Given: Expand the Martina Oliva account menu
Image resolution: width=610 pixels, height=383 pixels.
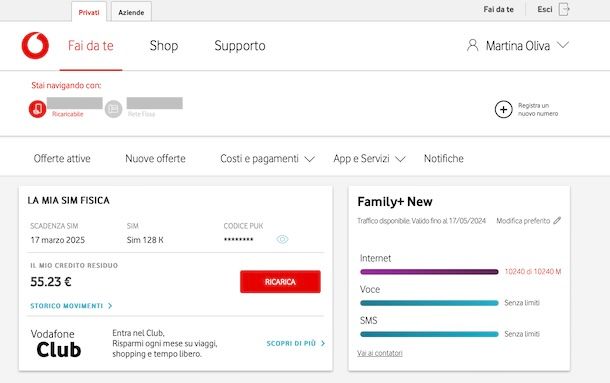Looking at the screenshot, I should coord(563,45).
